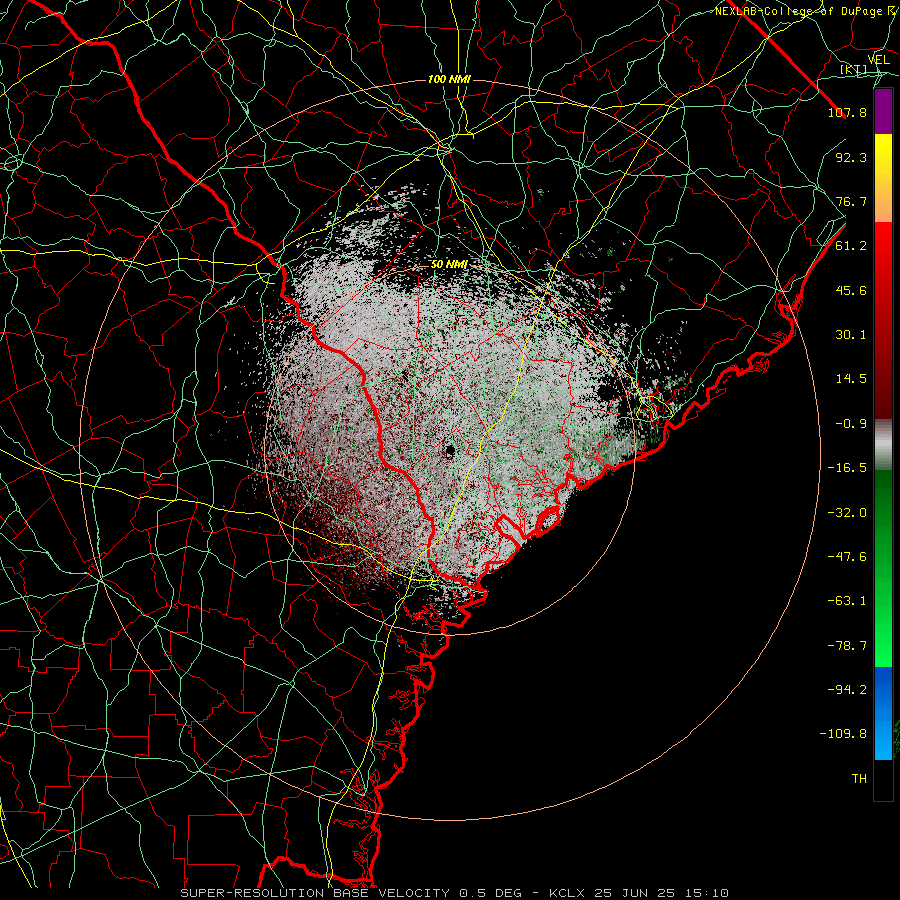Click the -63.1 value on velocity scale

point(847,601)
